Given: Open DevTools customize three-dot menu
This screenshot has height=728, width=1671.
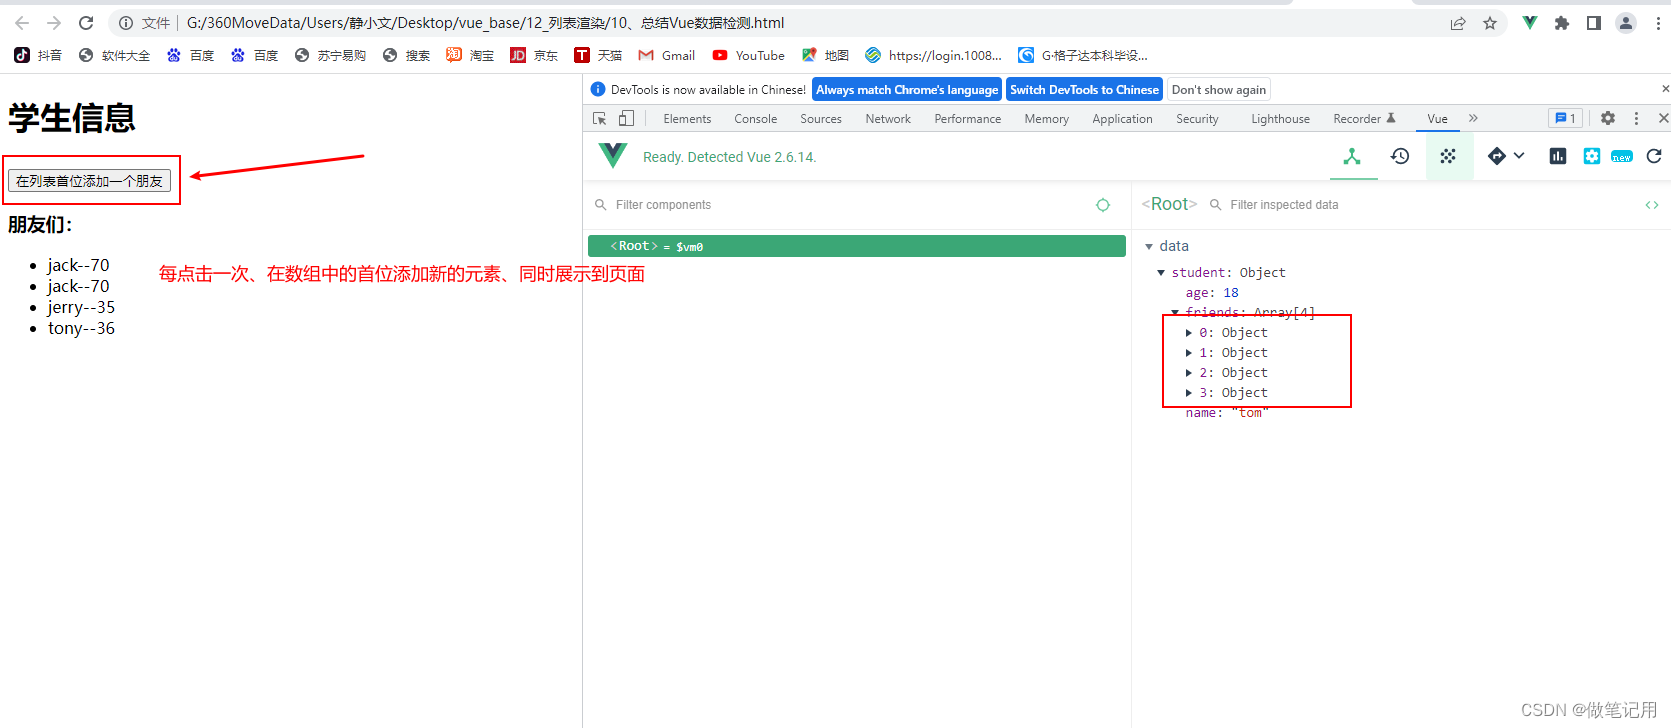Looking at the screenshot, I should pos(1636,118).
